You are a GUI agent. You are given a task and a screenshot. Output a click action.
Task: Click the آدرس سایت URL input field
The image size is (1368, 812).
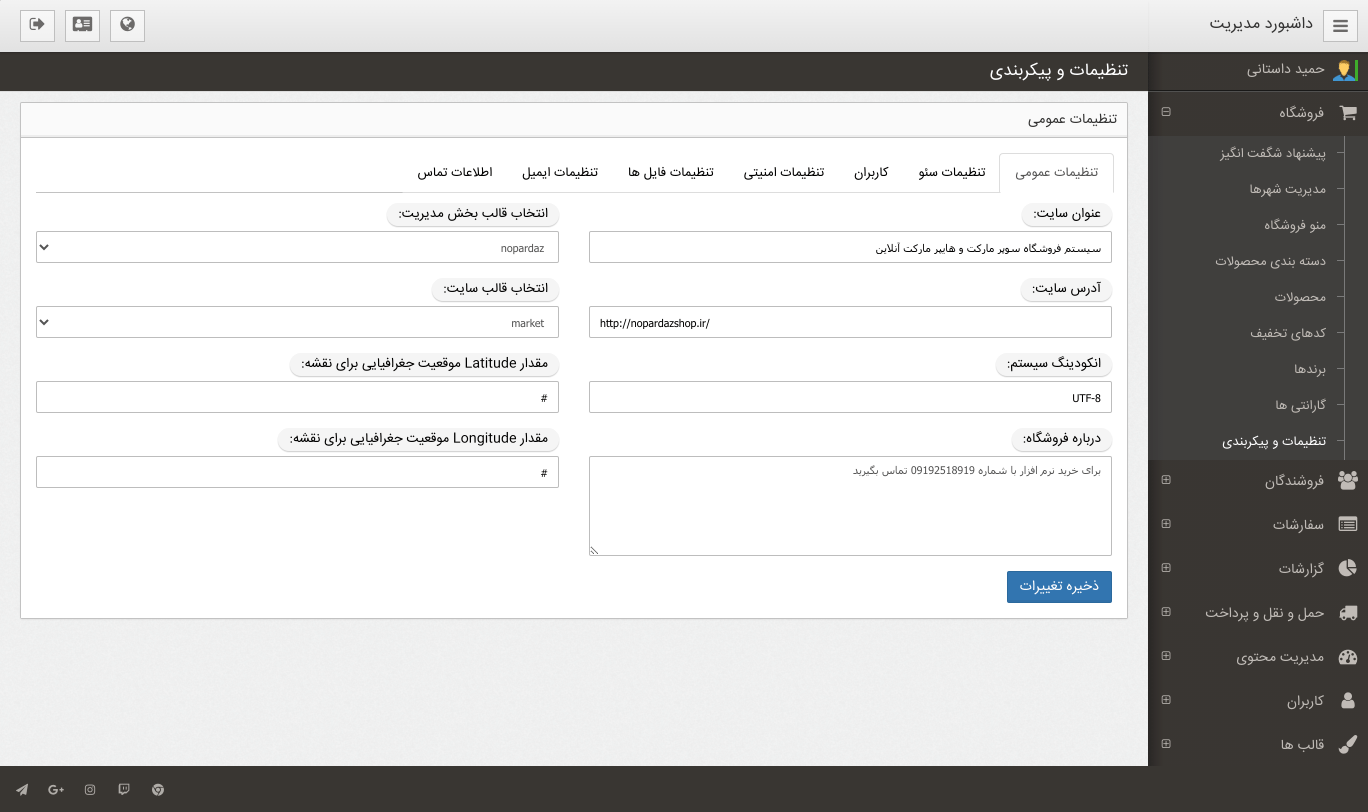850,322
